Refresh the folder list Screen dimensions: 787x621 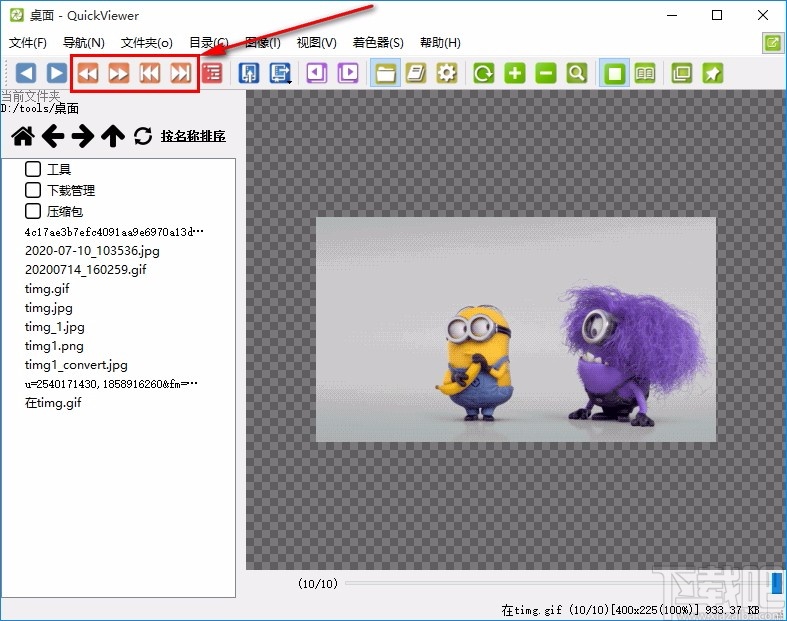[143, 136]
